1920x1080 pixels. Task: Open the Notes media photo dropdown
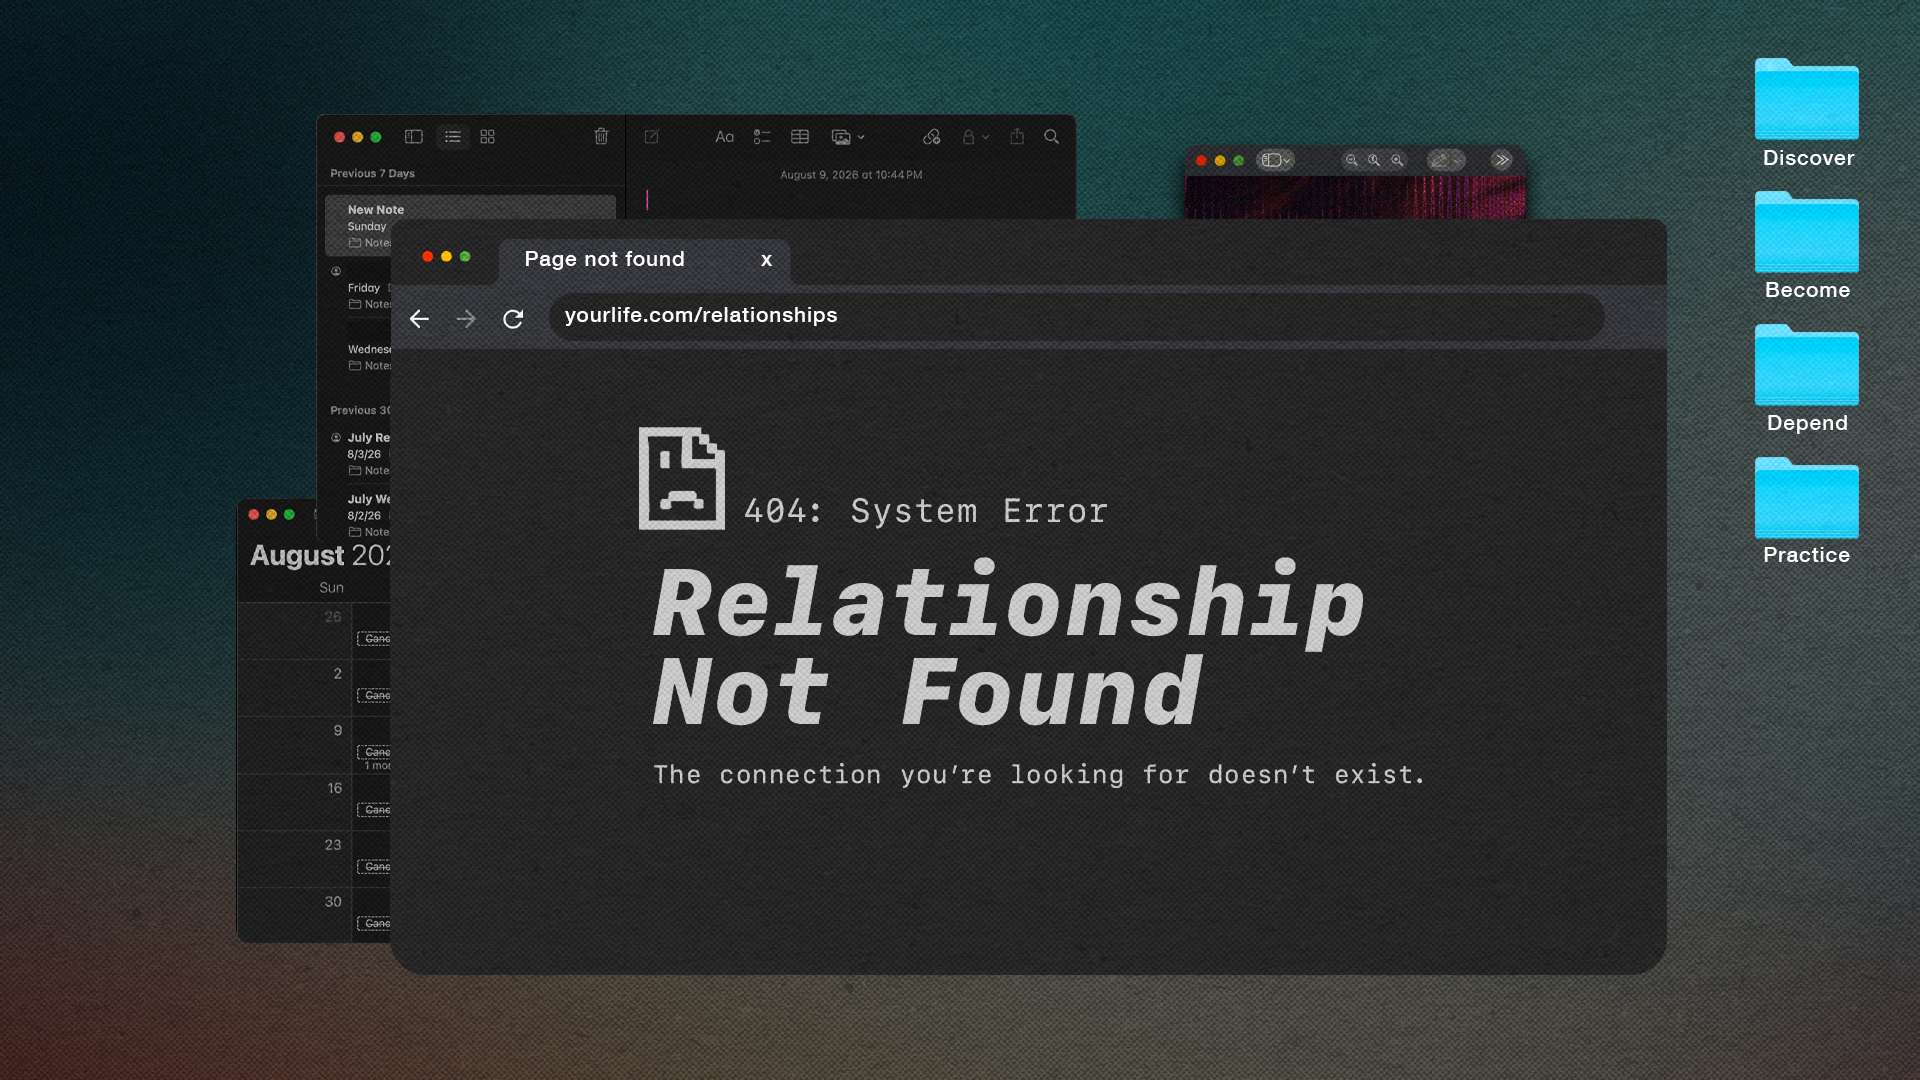point(848,137)
